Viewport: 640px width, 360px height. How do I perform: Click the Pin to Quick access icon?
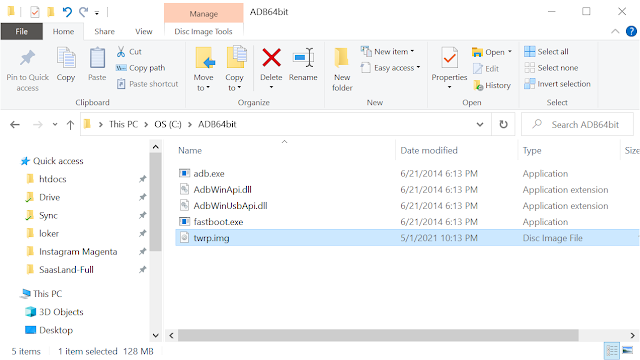(x=27, y=58)
